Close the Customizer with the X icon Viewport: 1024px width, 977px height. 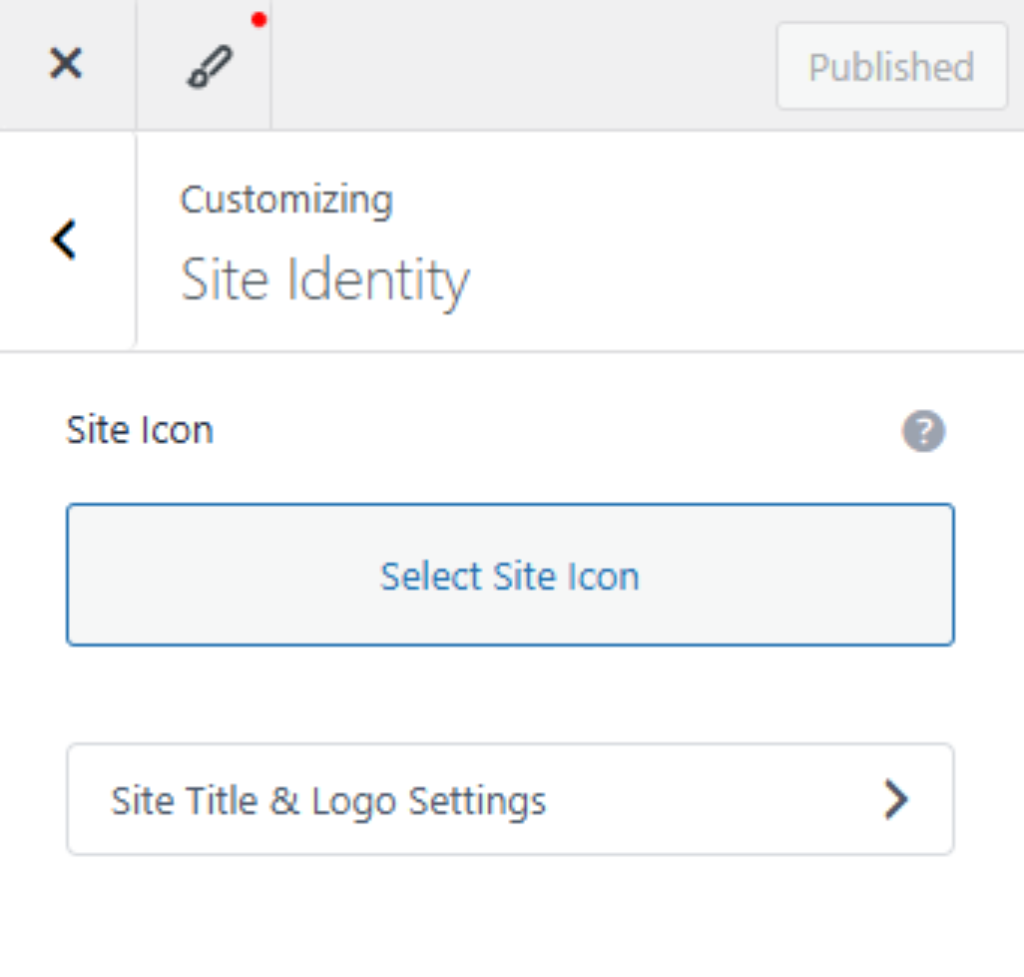[66, 65]
